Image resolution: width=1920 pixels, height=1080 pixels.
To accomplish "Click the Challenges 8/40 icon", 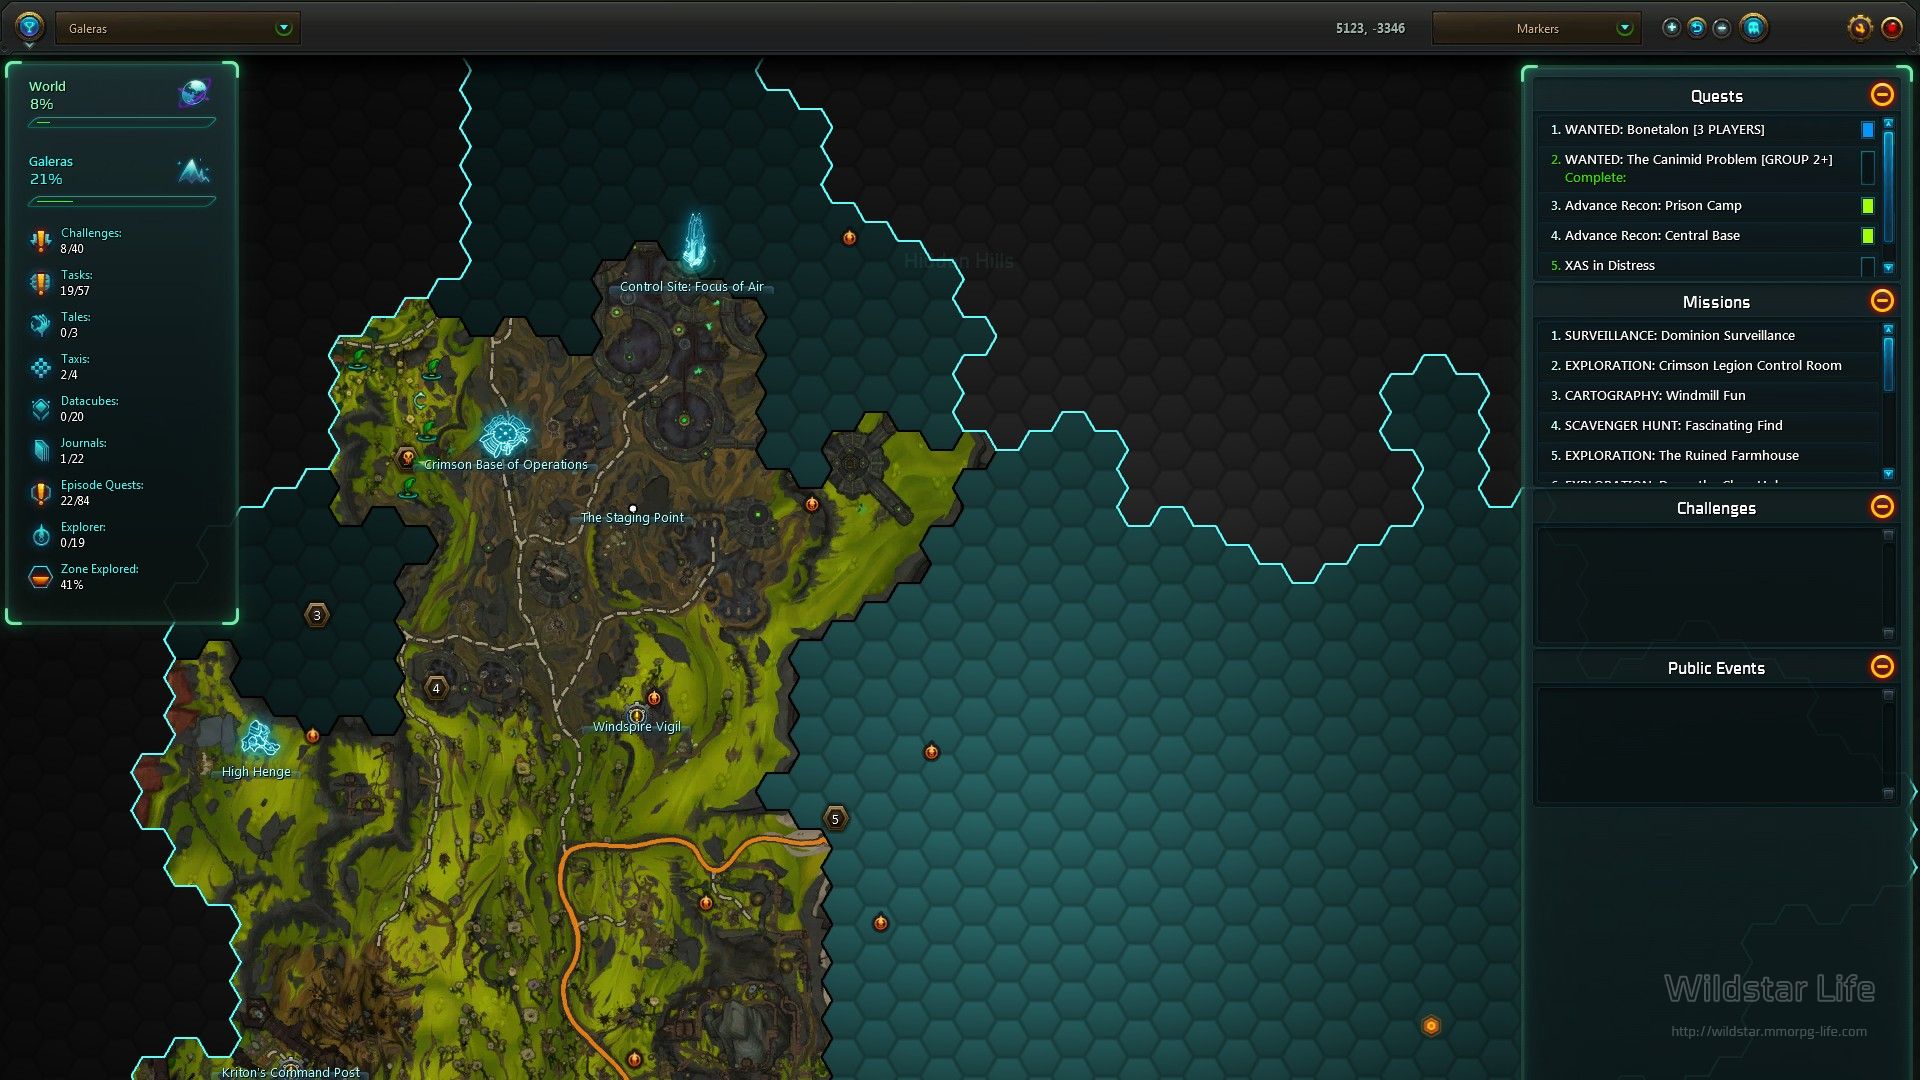I will pos(40,241).
